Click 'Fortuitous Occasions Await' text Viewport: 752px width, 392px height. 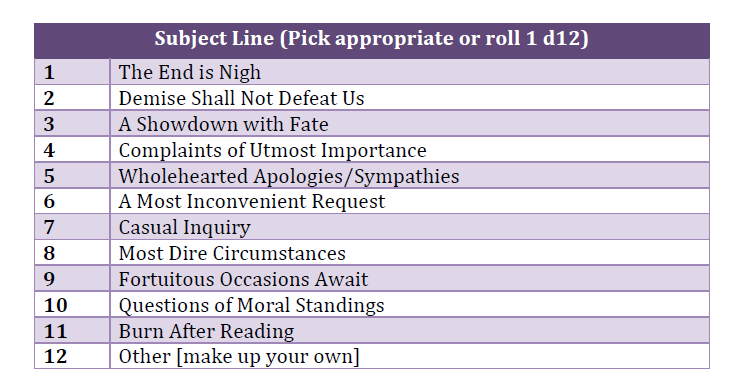click(243, 279)
